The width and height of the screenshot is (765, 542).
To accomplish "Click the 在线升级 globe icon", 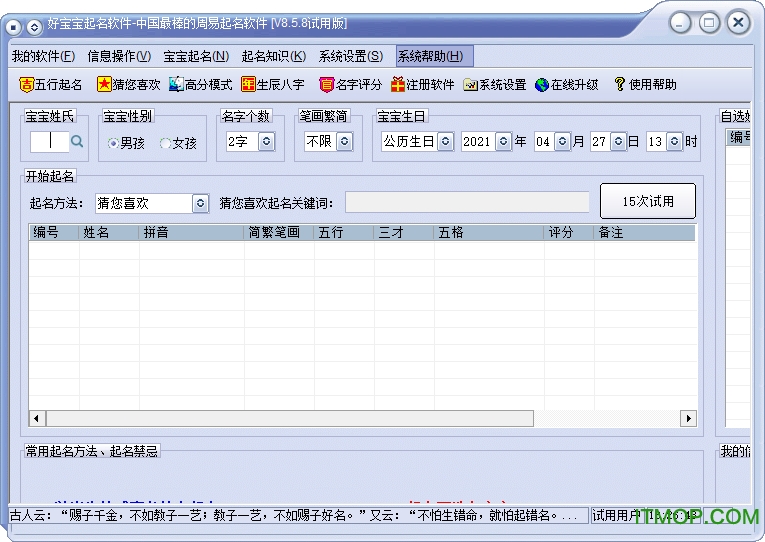I will 542,85.
